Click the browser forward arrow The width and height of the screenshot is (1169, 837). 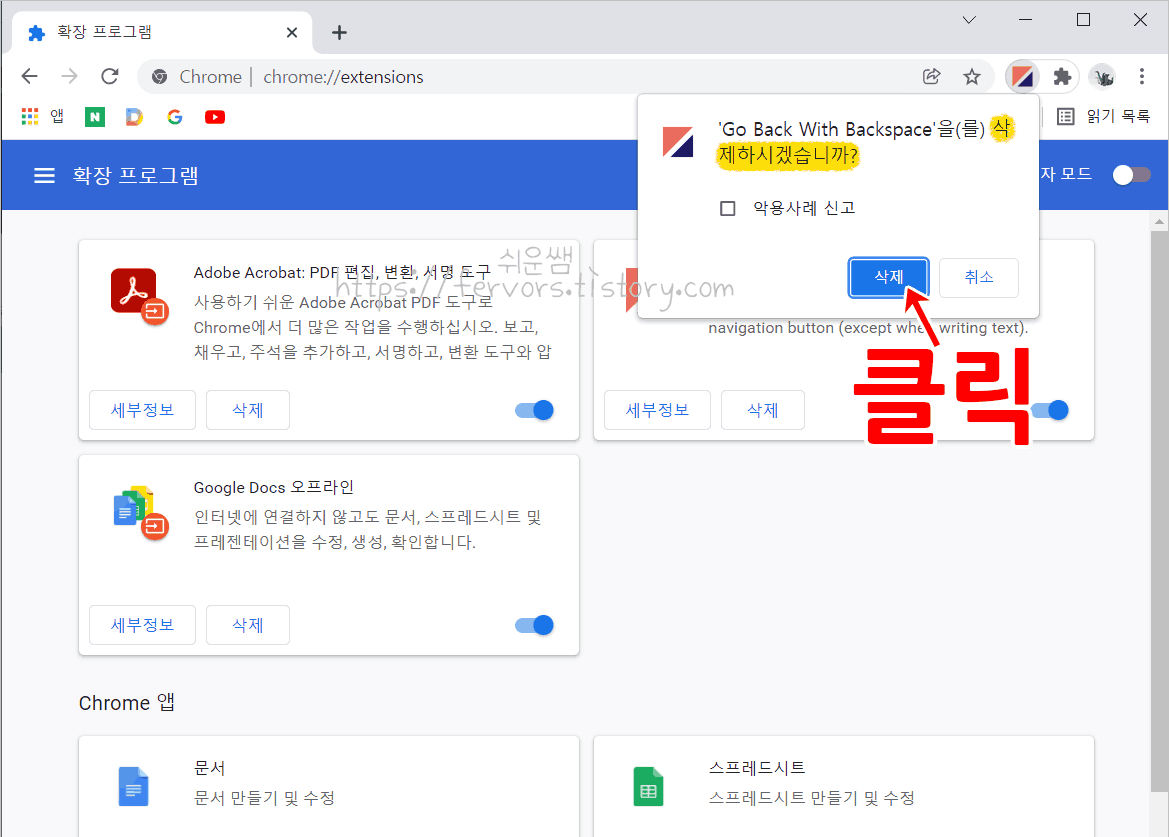69,76
